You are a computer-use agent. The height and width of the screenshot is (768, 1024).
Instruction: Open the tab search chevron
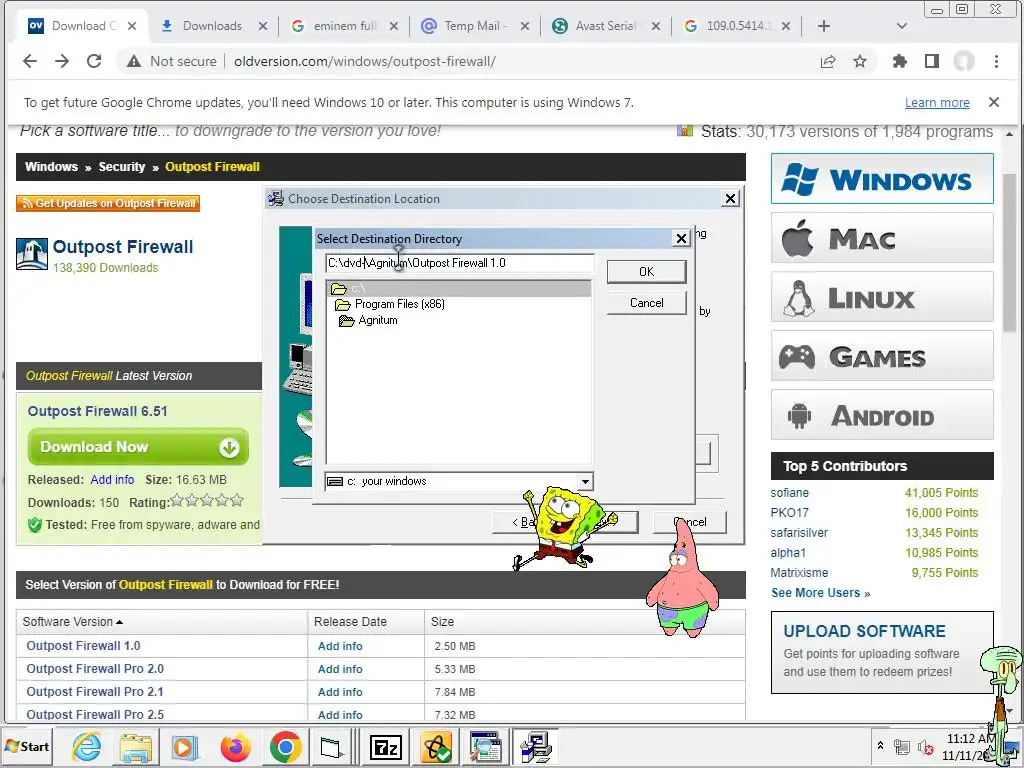(902, 26)
